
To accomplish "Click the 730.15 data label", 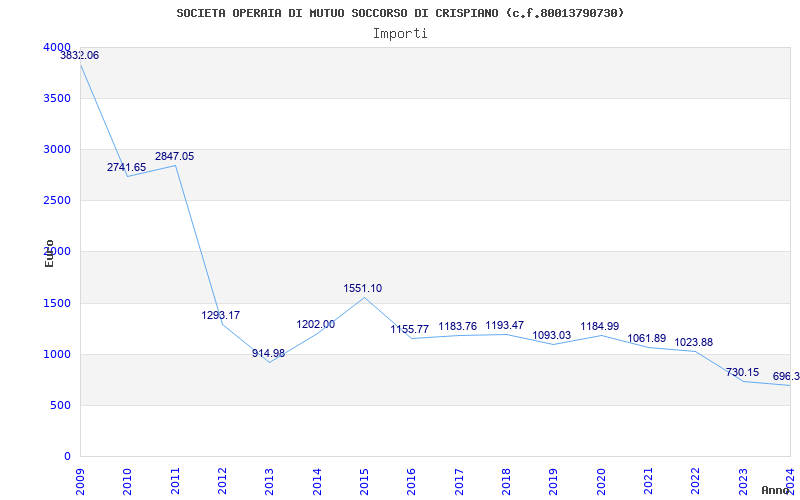I will pos(742,373).
